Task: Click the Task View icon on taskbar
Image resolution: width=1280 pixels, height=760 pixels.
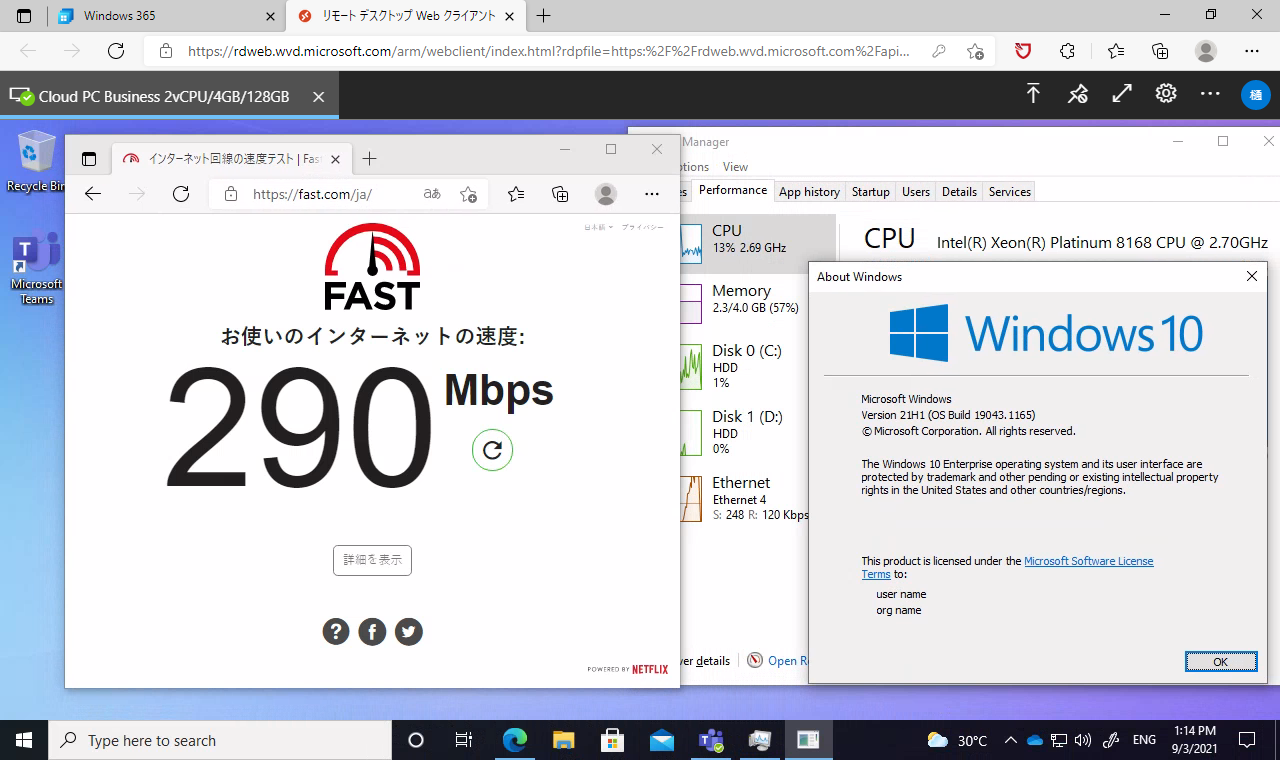Action: [463, 740]
